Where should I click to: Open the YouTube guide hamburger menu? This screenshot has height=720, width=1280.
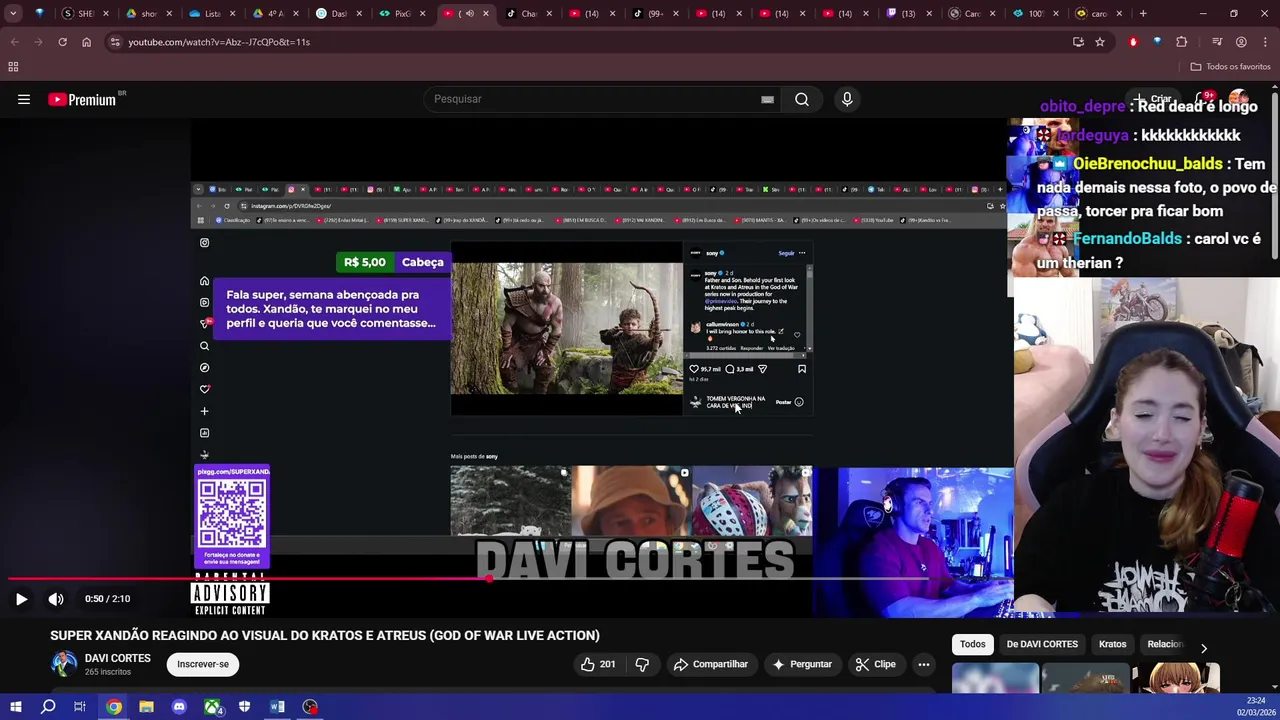click(24, 99)
